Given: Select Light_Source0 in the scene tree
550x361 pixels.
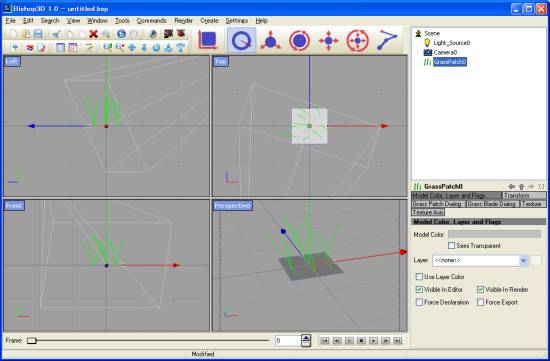Looking at the screenshot, I should pyautogui.click(x=451, y=43).
